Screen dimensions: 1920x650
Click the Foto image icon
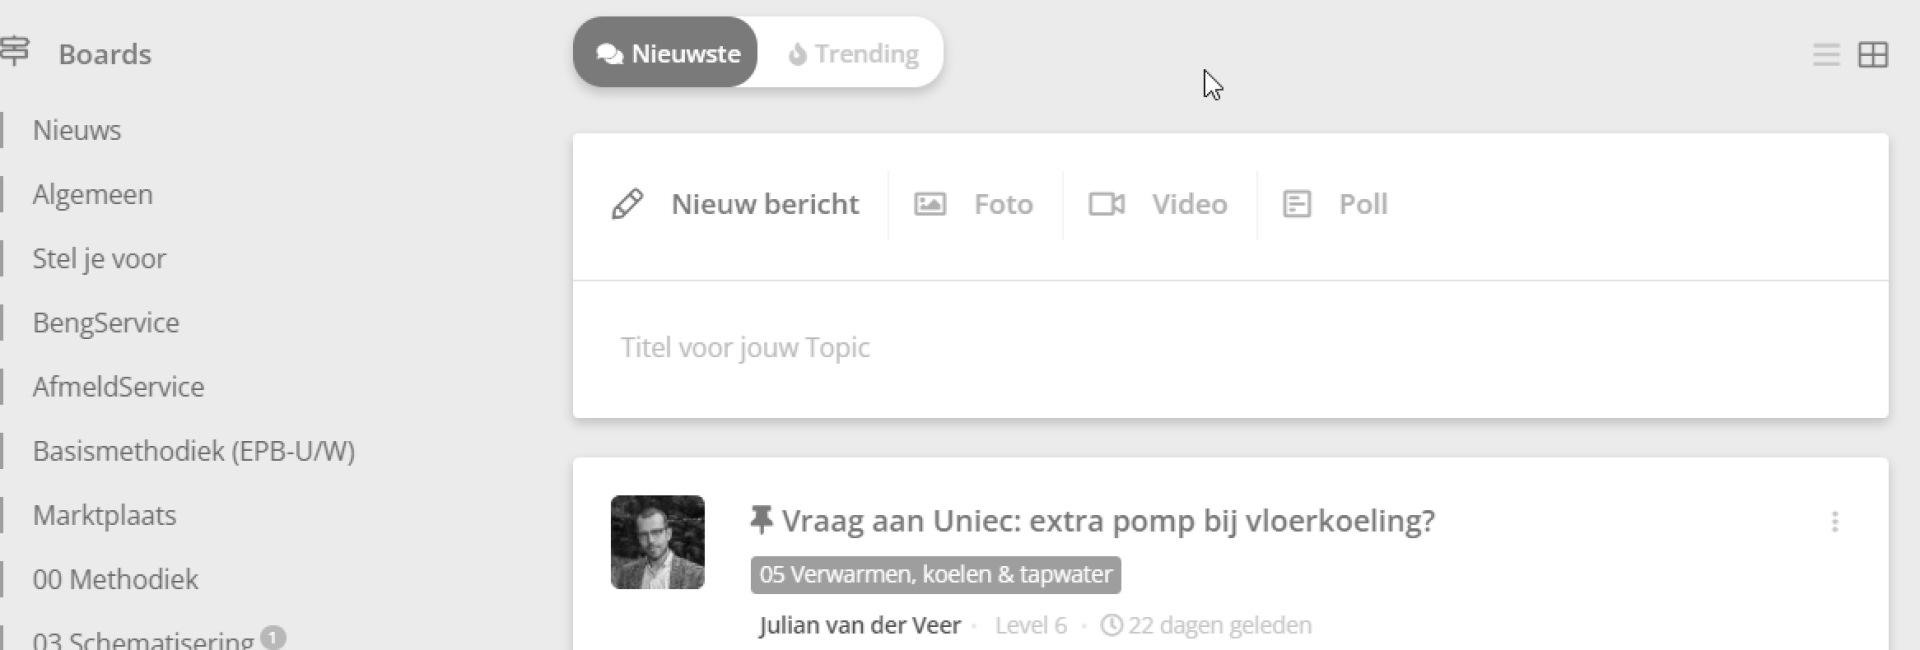[930, 204]
